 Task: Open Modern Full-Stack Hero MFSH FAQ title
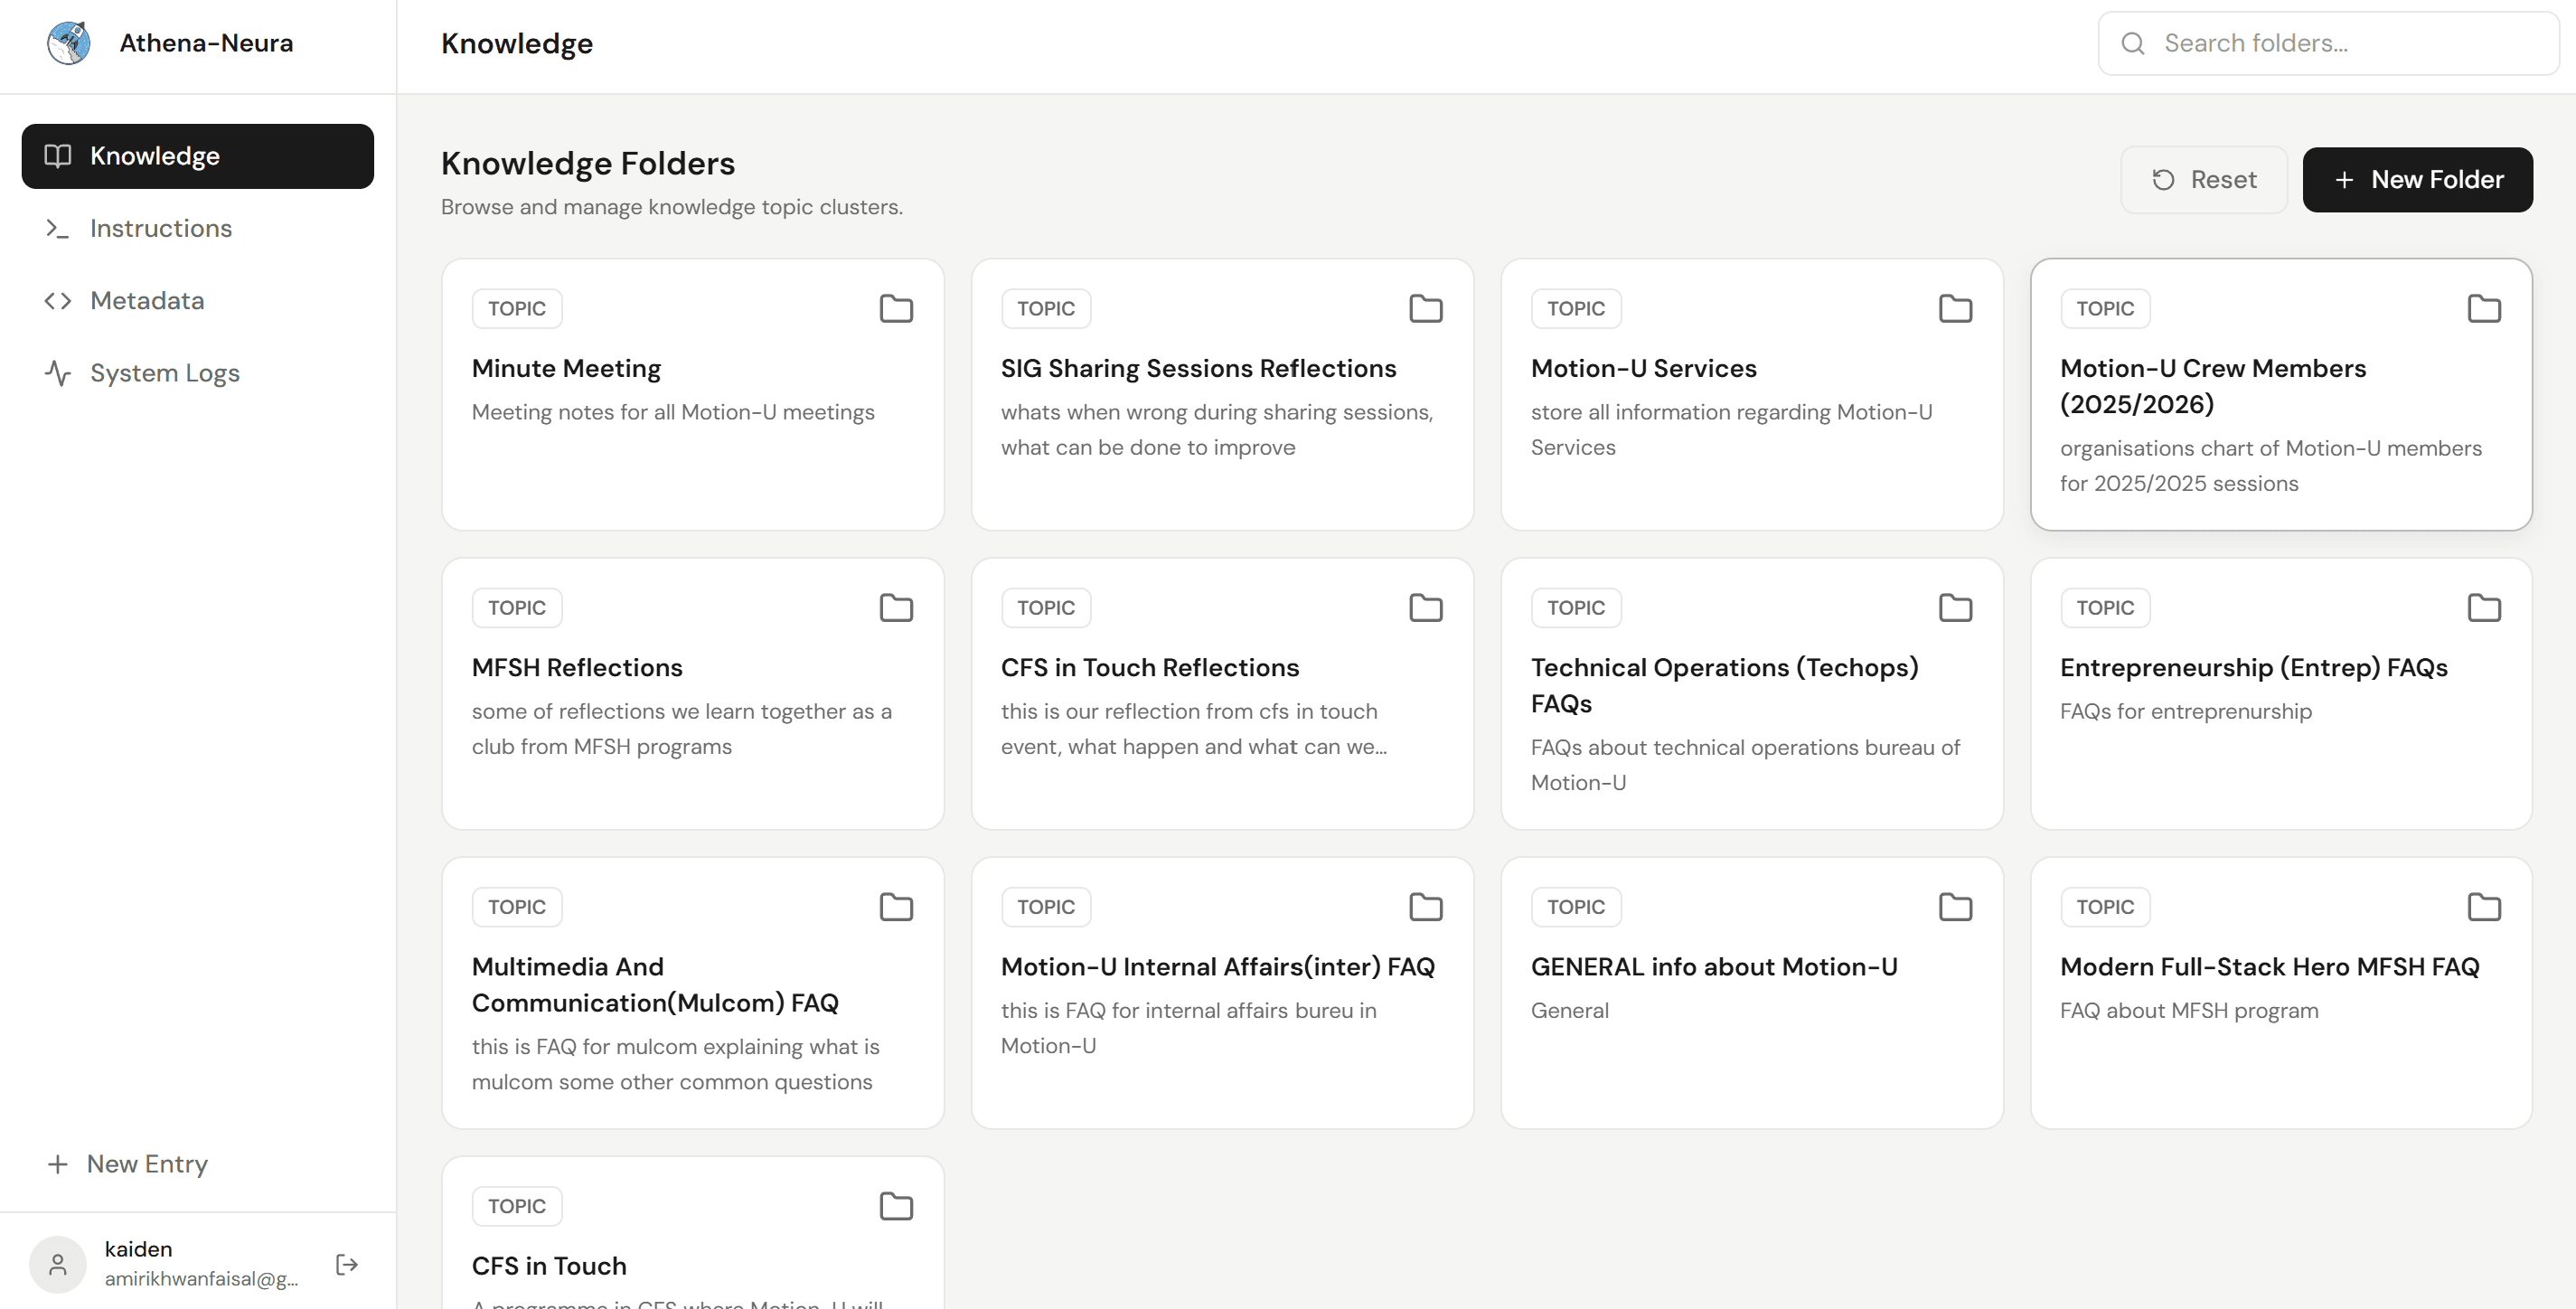point(2270,966)
